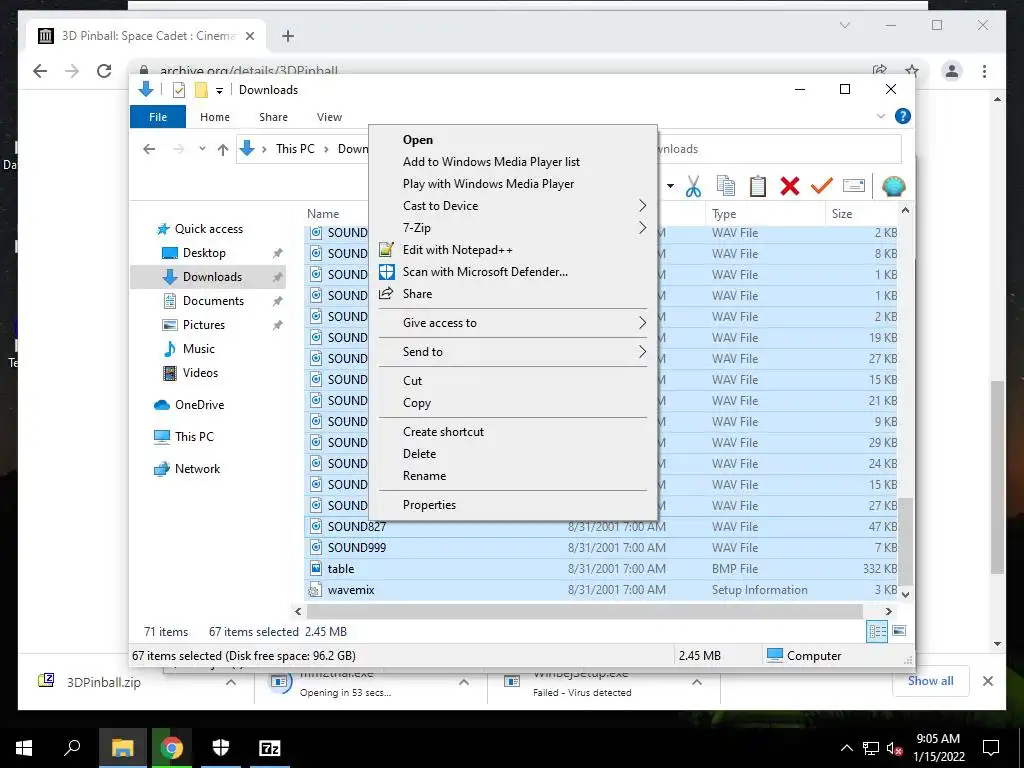Close the Chrome downloads bar
Screen dimensions: 1024x768
(988, 681)
